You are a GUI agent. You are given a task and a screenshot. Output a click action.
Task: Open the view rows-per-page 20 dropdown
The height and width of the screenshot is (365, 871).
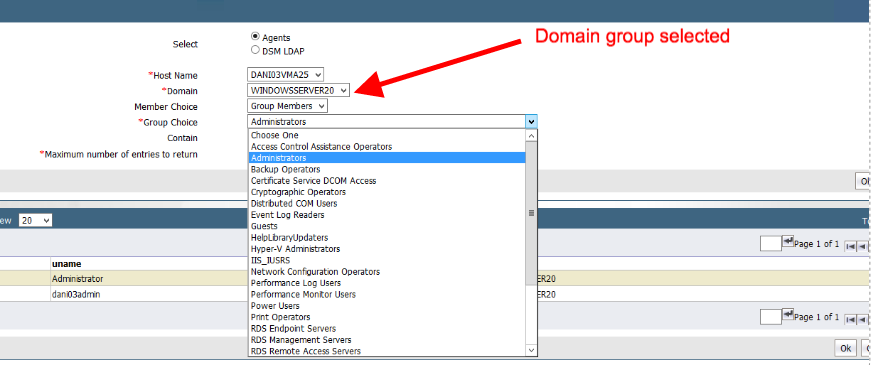click(35, 221)
